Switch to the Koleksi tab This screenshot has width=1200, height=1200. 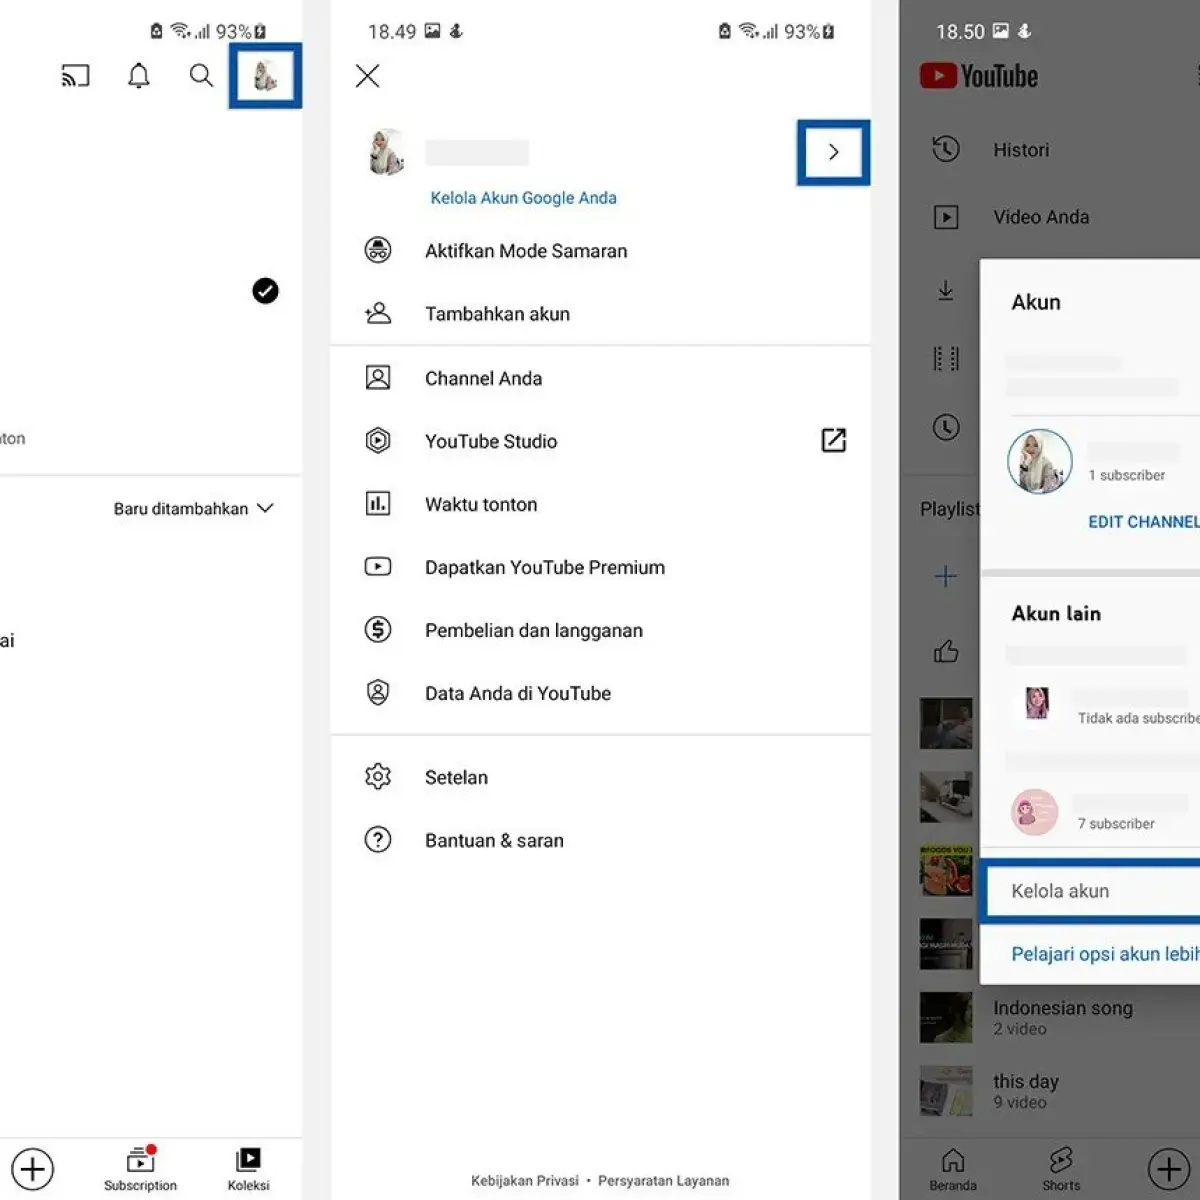[x=248, y=1169]
